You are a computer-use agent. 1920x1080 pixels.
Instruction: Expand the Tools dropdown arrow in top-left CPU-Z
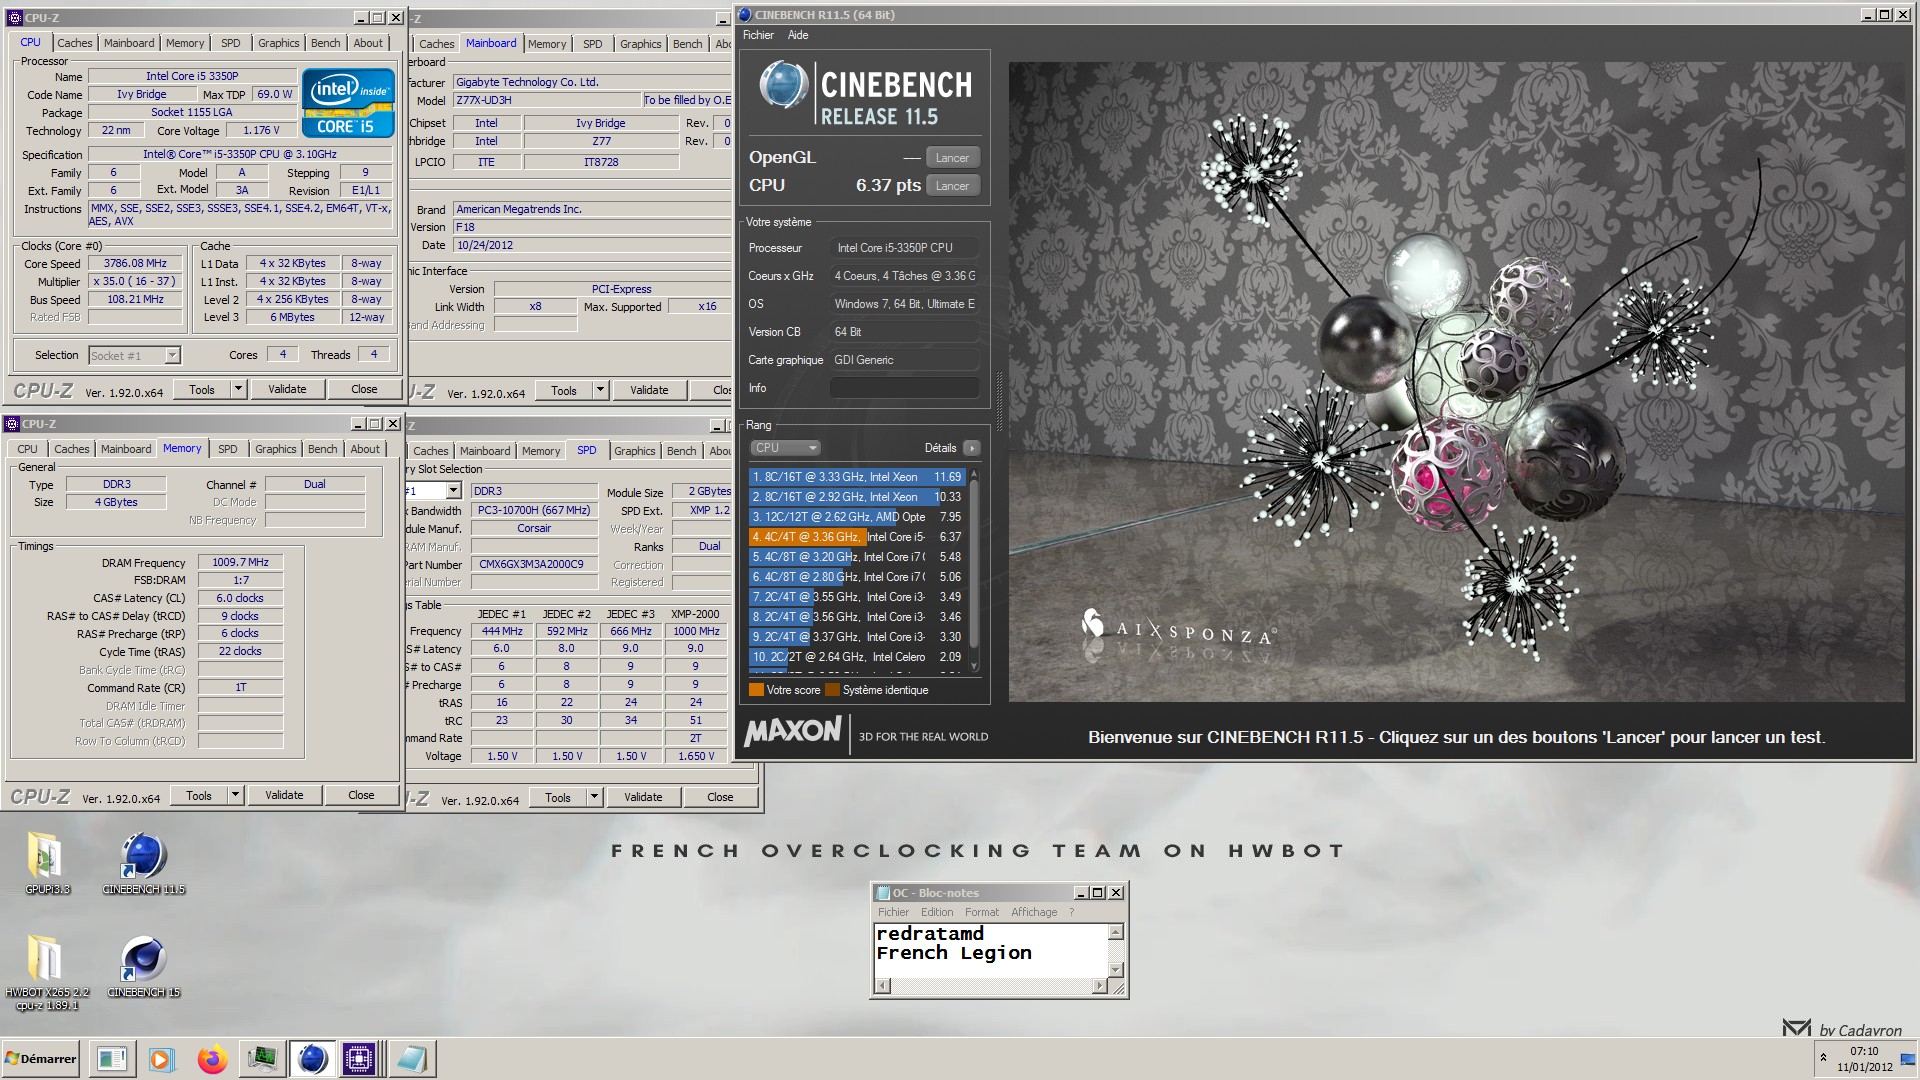click(x=238, y=389)
